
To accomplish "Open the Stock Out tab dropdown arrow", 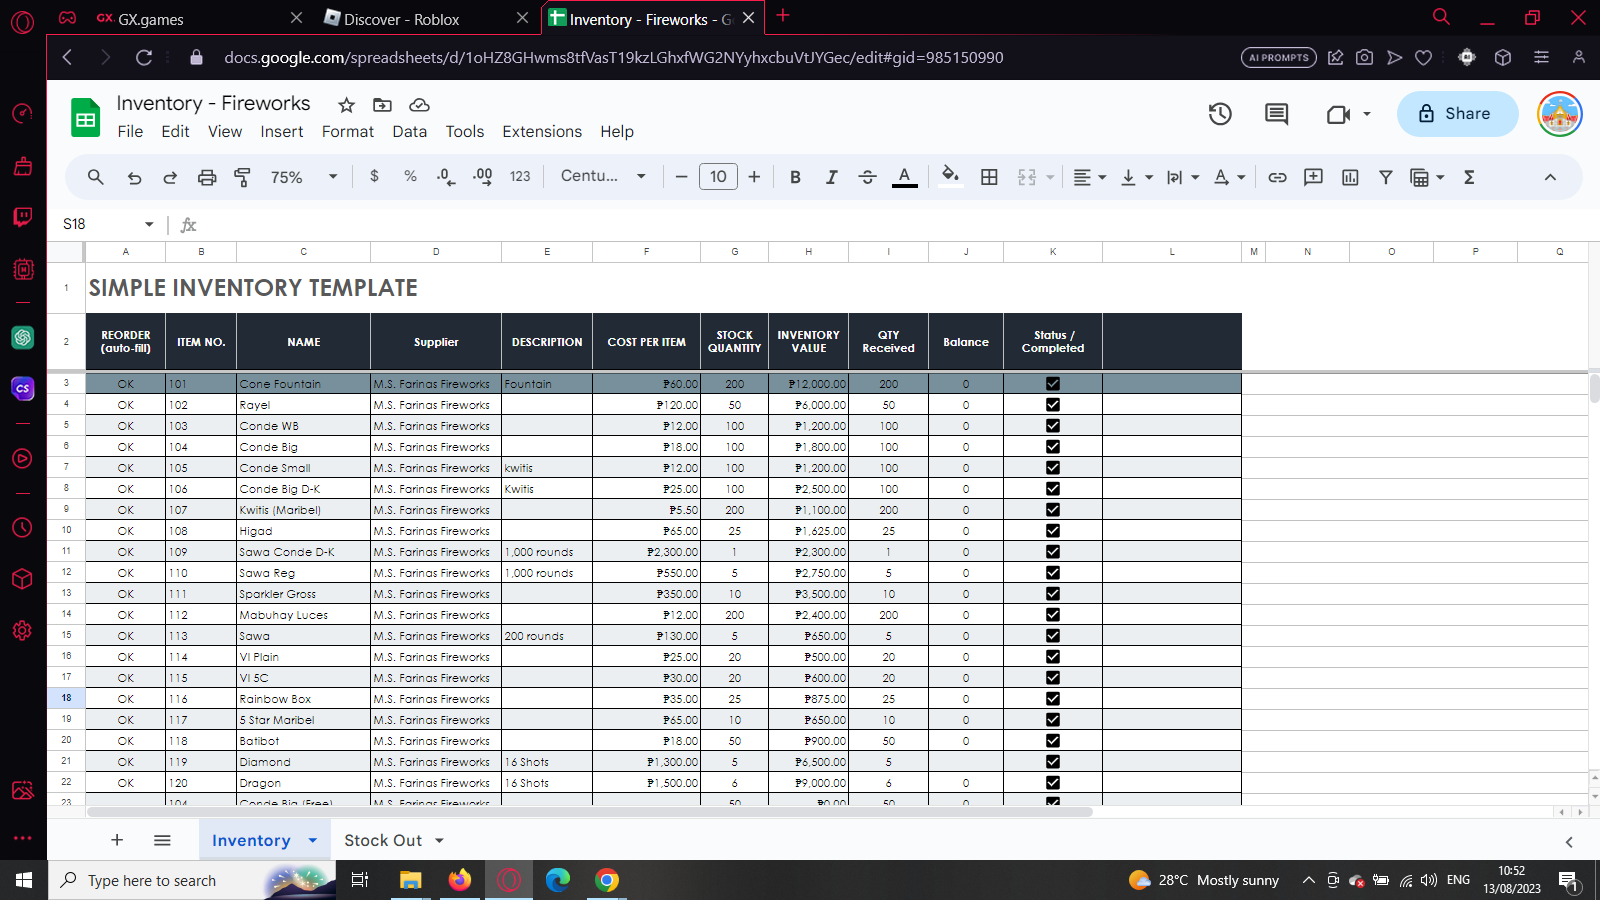I will pyautogui.click(x=439, y=841).
